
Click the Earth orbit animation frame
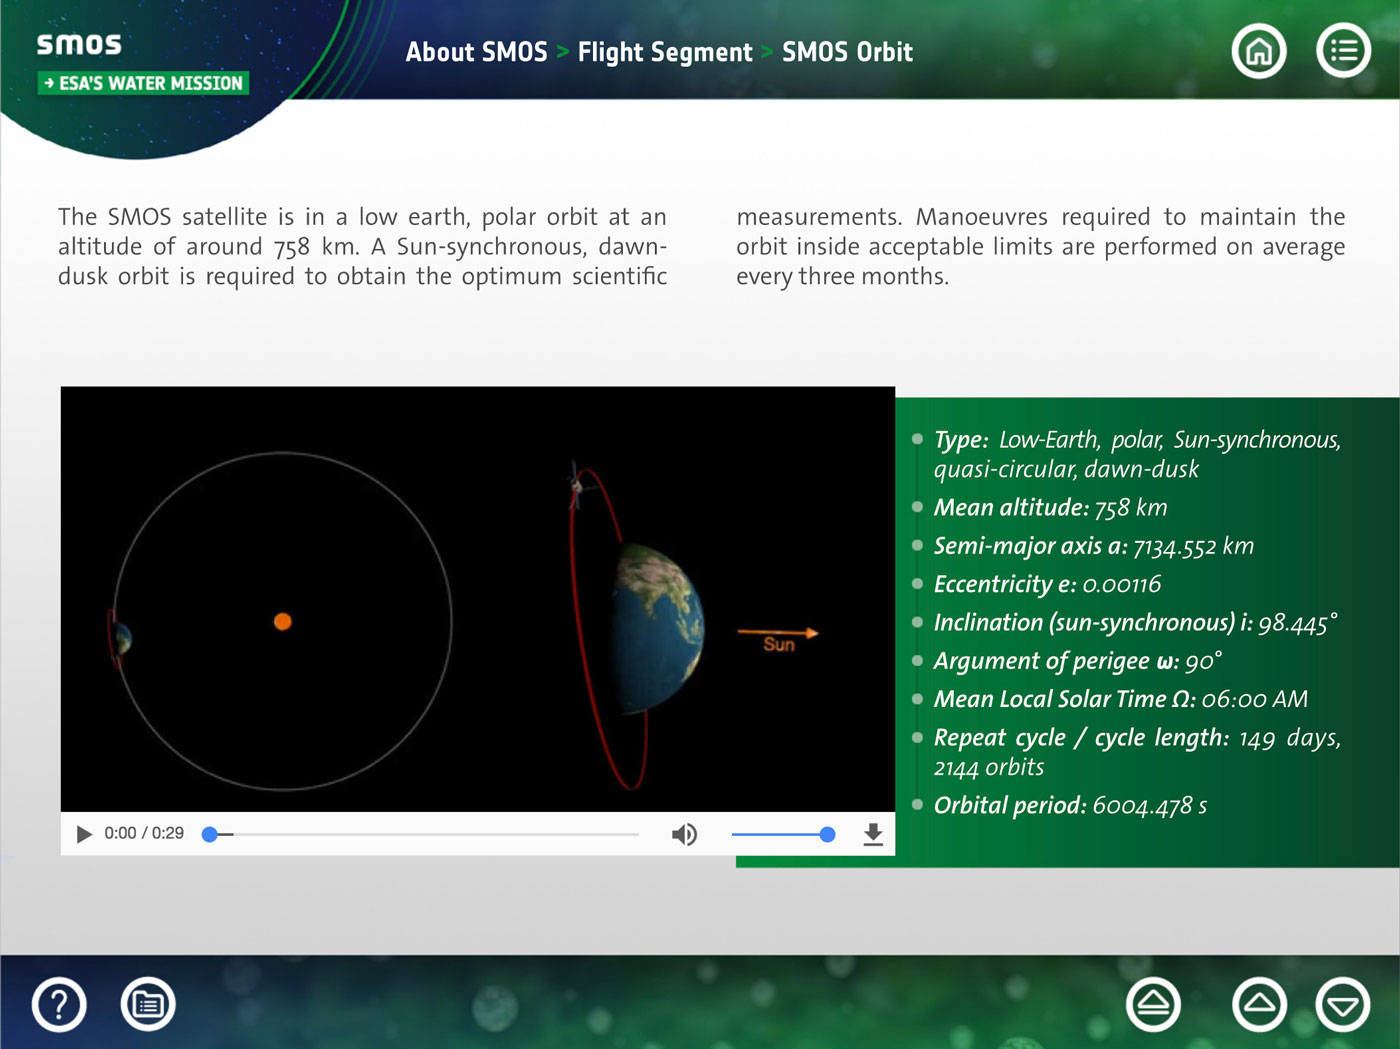point(478,600)
